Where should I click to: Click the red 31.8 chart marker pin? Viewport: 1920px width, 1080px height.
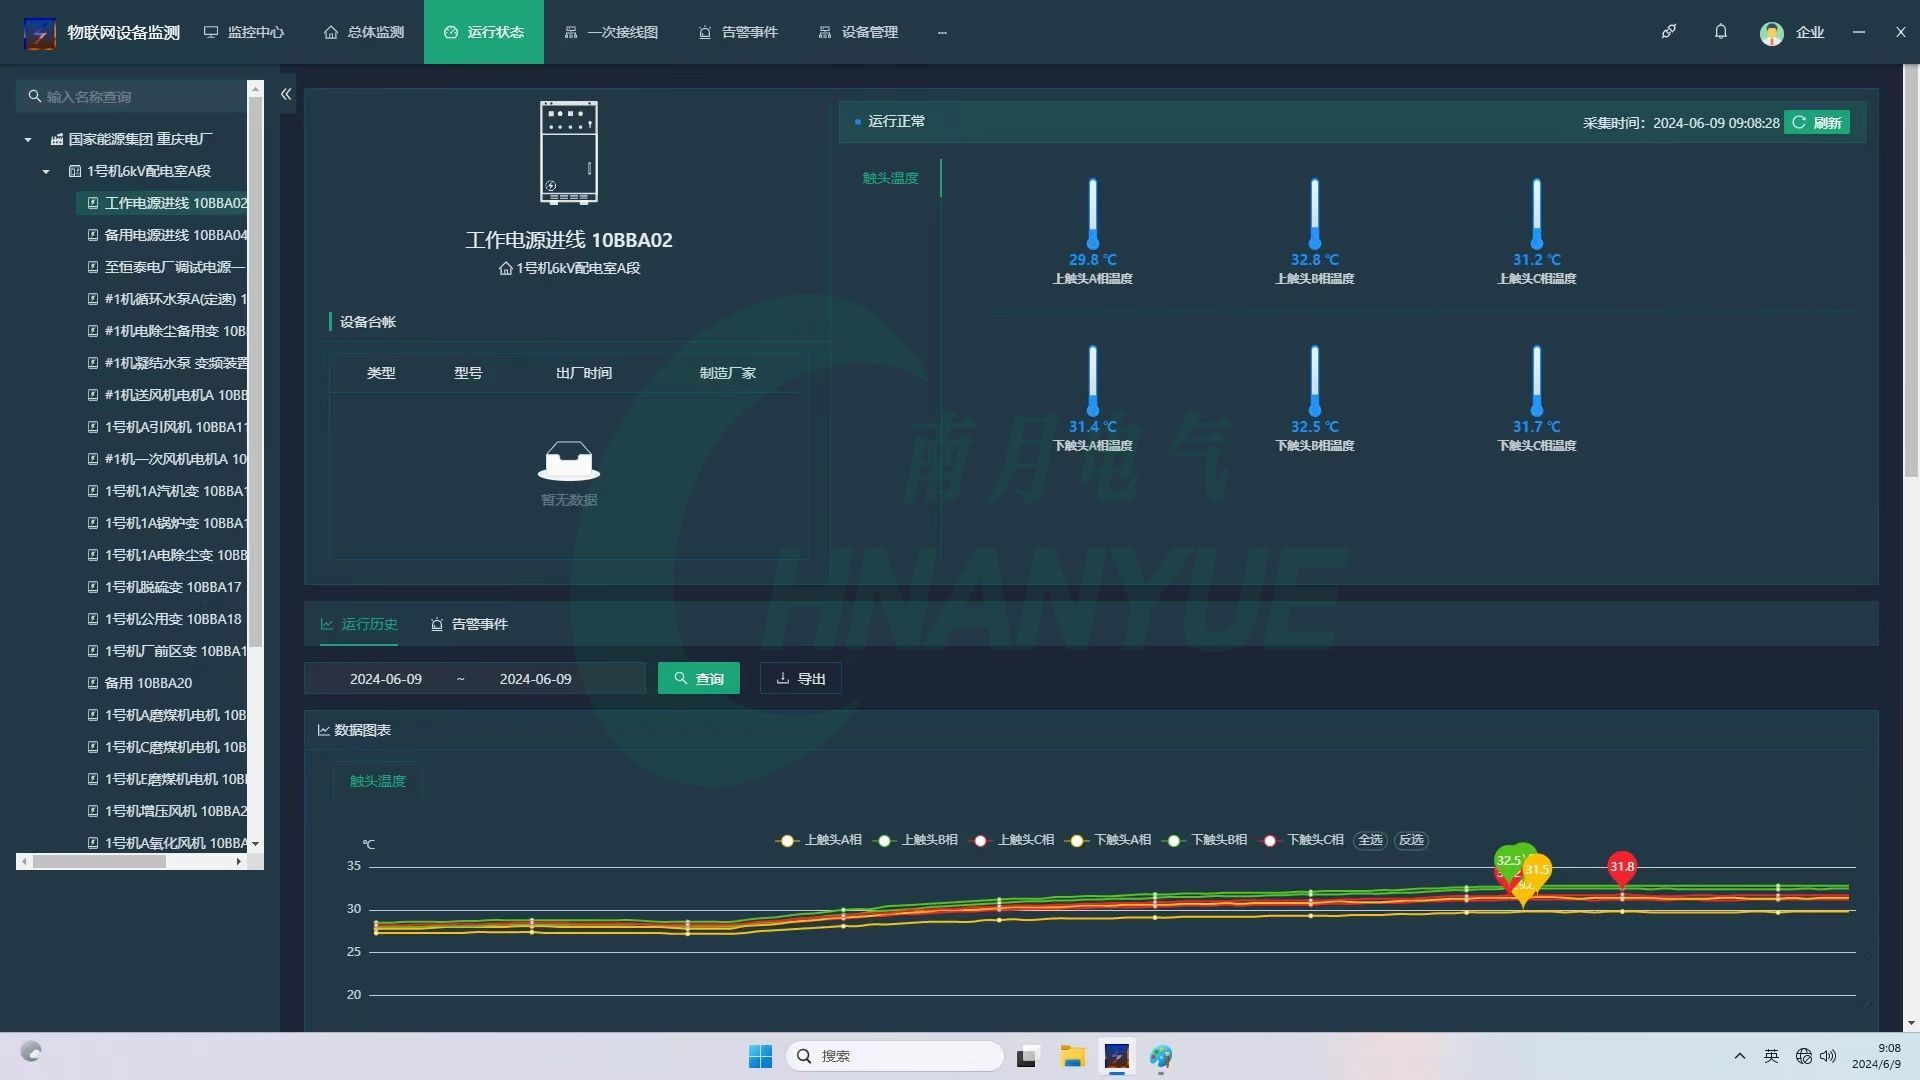tap(1621, 868)
